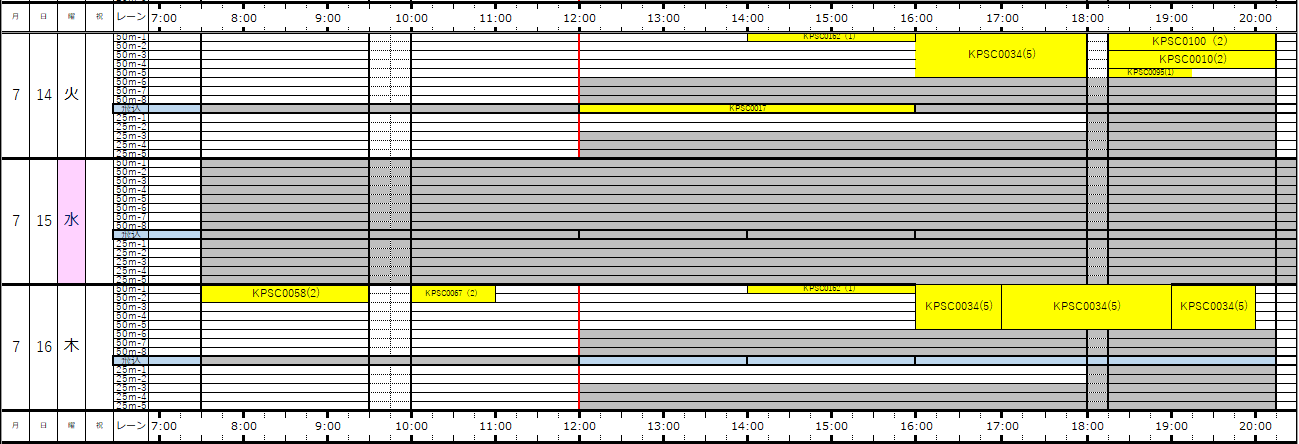Image resolution: width=1299 pixels, height=444 pixels.
Task: Click the small KPSC0095(1) booking bar
Action: click(x=1149, y=72)
